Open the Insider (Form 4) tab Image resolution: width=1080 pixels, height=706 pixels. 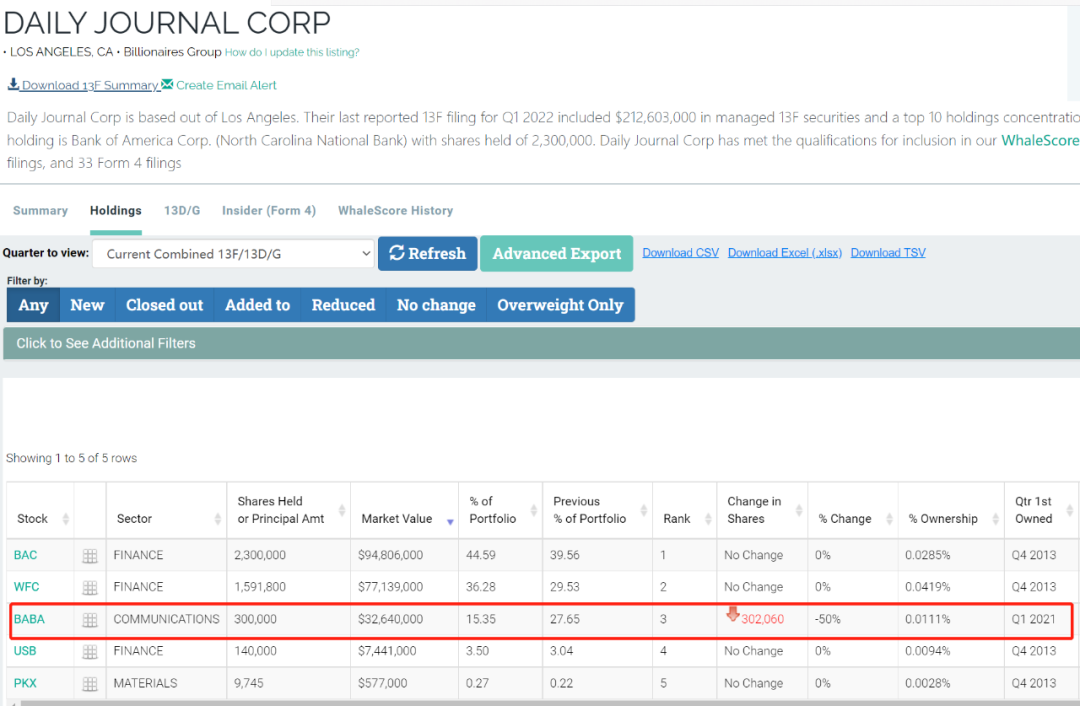click(x=269, y=211)
